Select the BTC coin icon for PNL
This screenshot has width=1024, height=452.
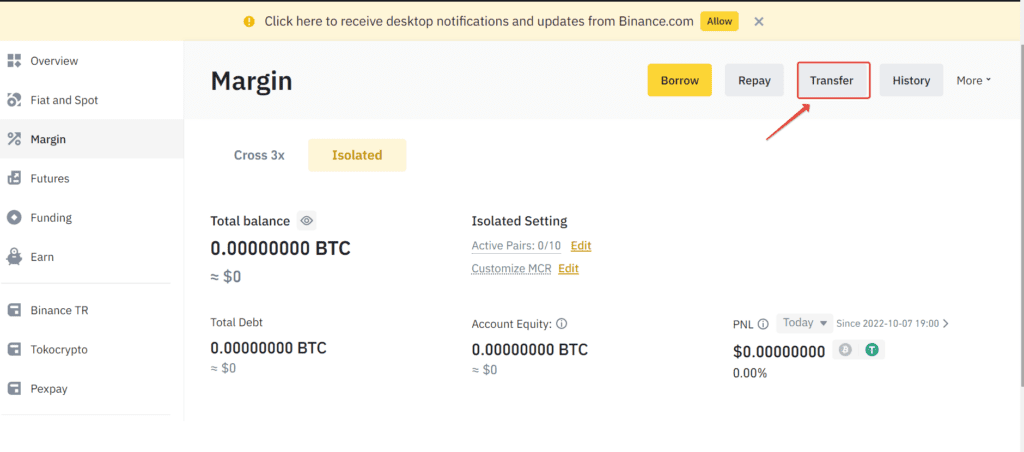[x=846, y=350]
